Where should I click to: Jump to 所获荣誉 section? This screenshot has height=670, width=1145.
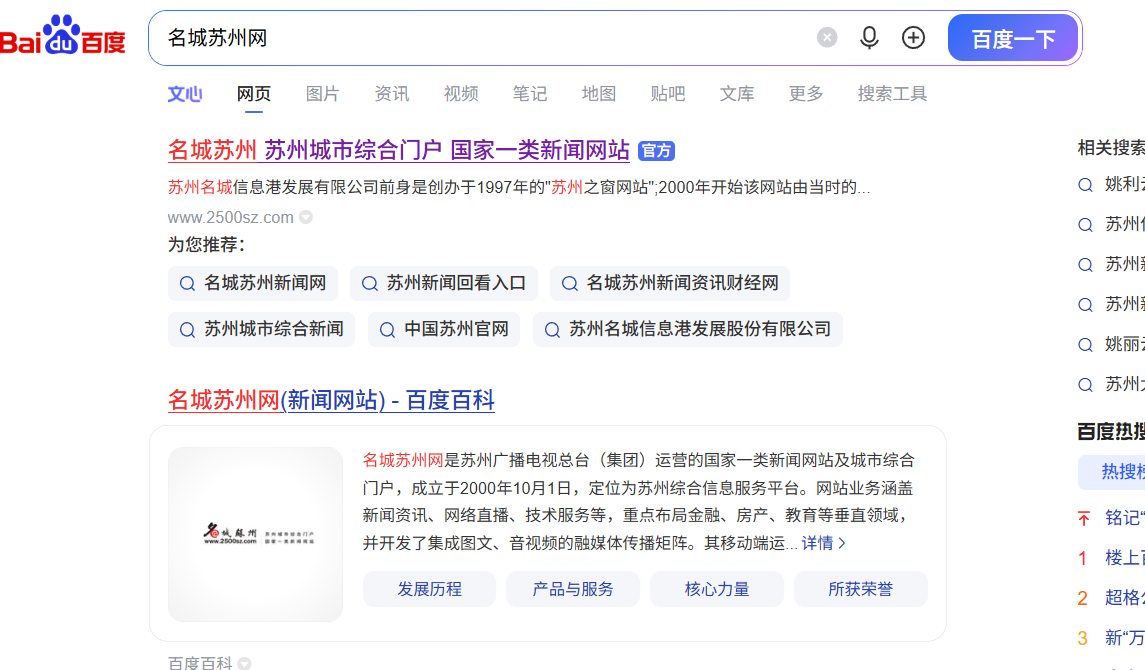coord(861,589)
